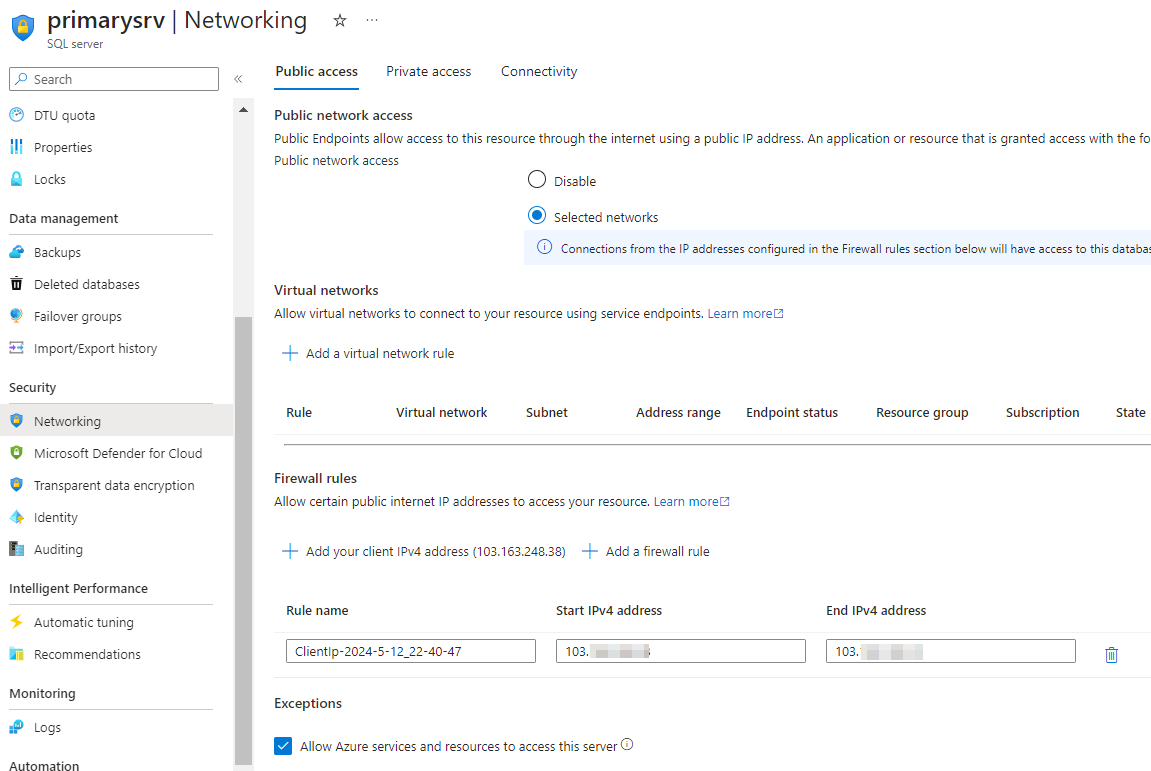Viewport: 1151px width, 771px height.
Task: Select the Disable radio button
Action: coord(537,179)
